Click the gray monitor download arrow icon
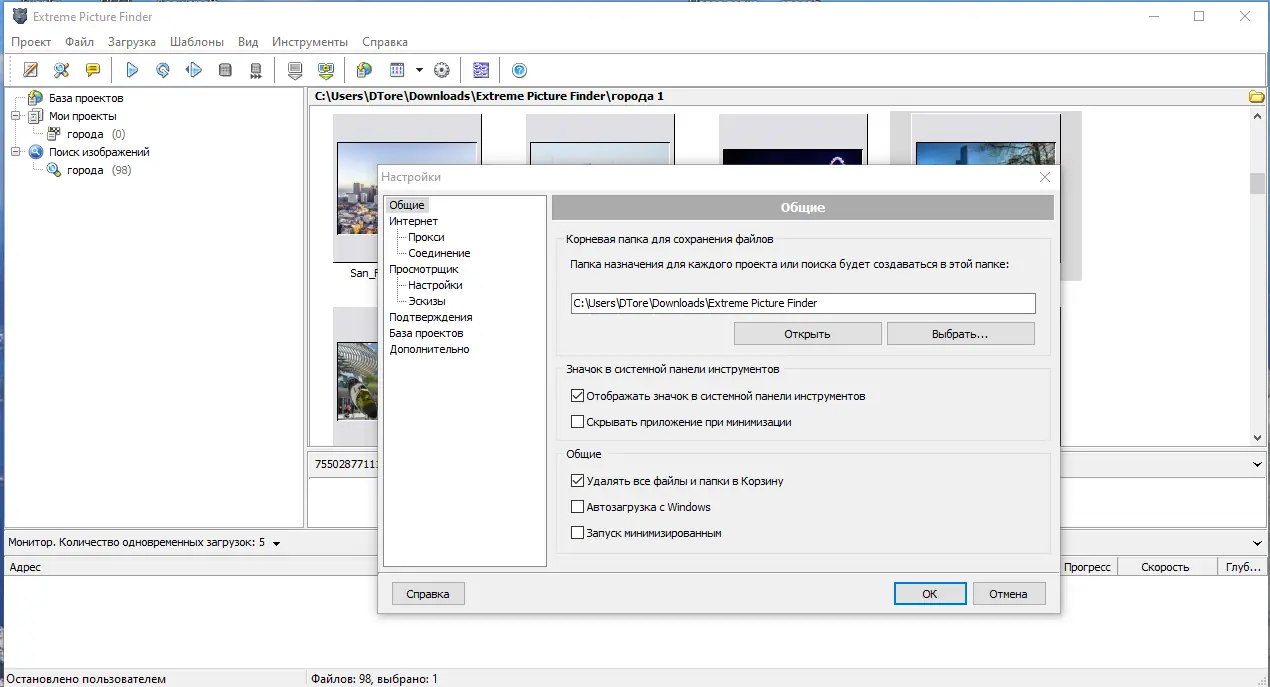This screenshot has height=687, width=1270. tap(295, 70)
